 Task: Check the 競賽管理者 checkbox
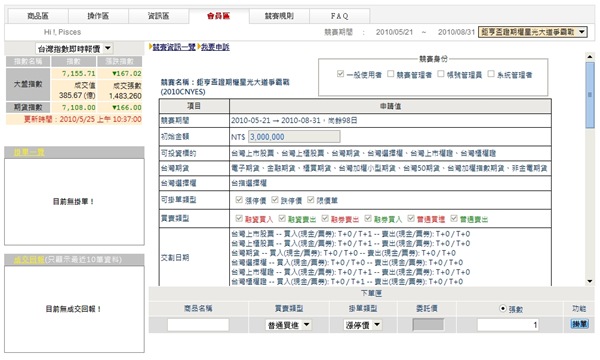(390, 74)
